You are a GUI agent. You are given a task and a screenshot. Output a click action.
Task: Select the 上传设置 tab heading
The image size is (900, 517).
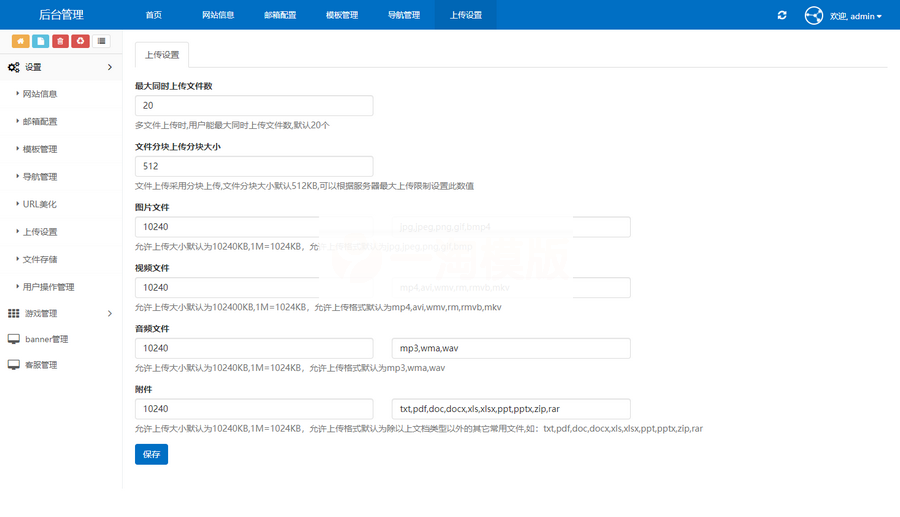click(162, 55)
